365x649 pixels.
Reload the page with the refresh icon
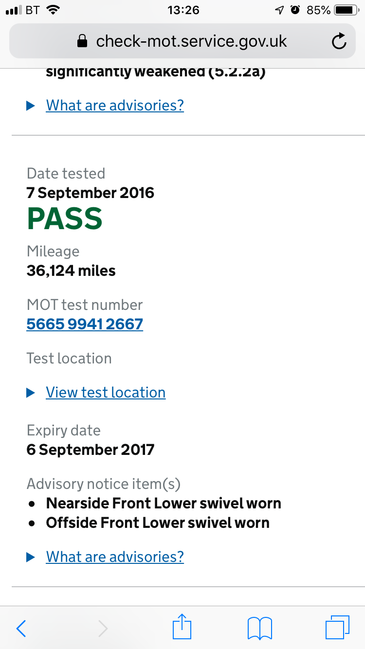[x=339, y=41]
